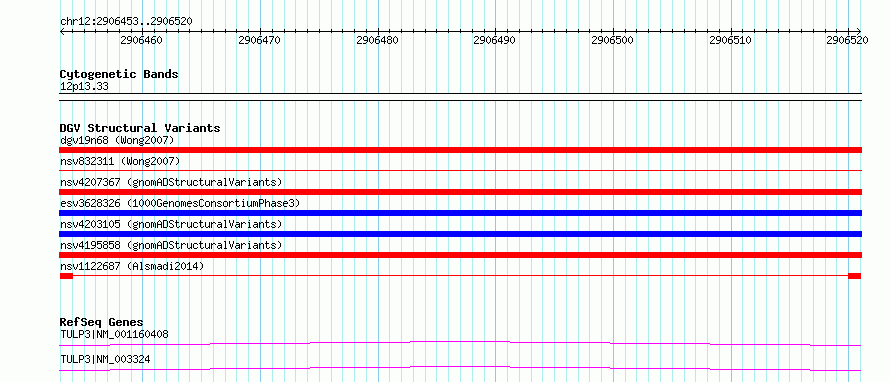Open the nsv1122687 (Alsmadi2014) variant label
The image size is (890, 382).
tap(132, 266)
